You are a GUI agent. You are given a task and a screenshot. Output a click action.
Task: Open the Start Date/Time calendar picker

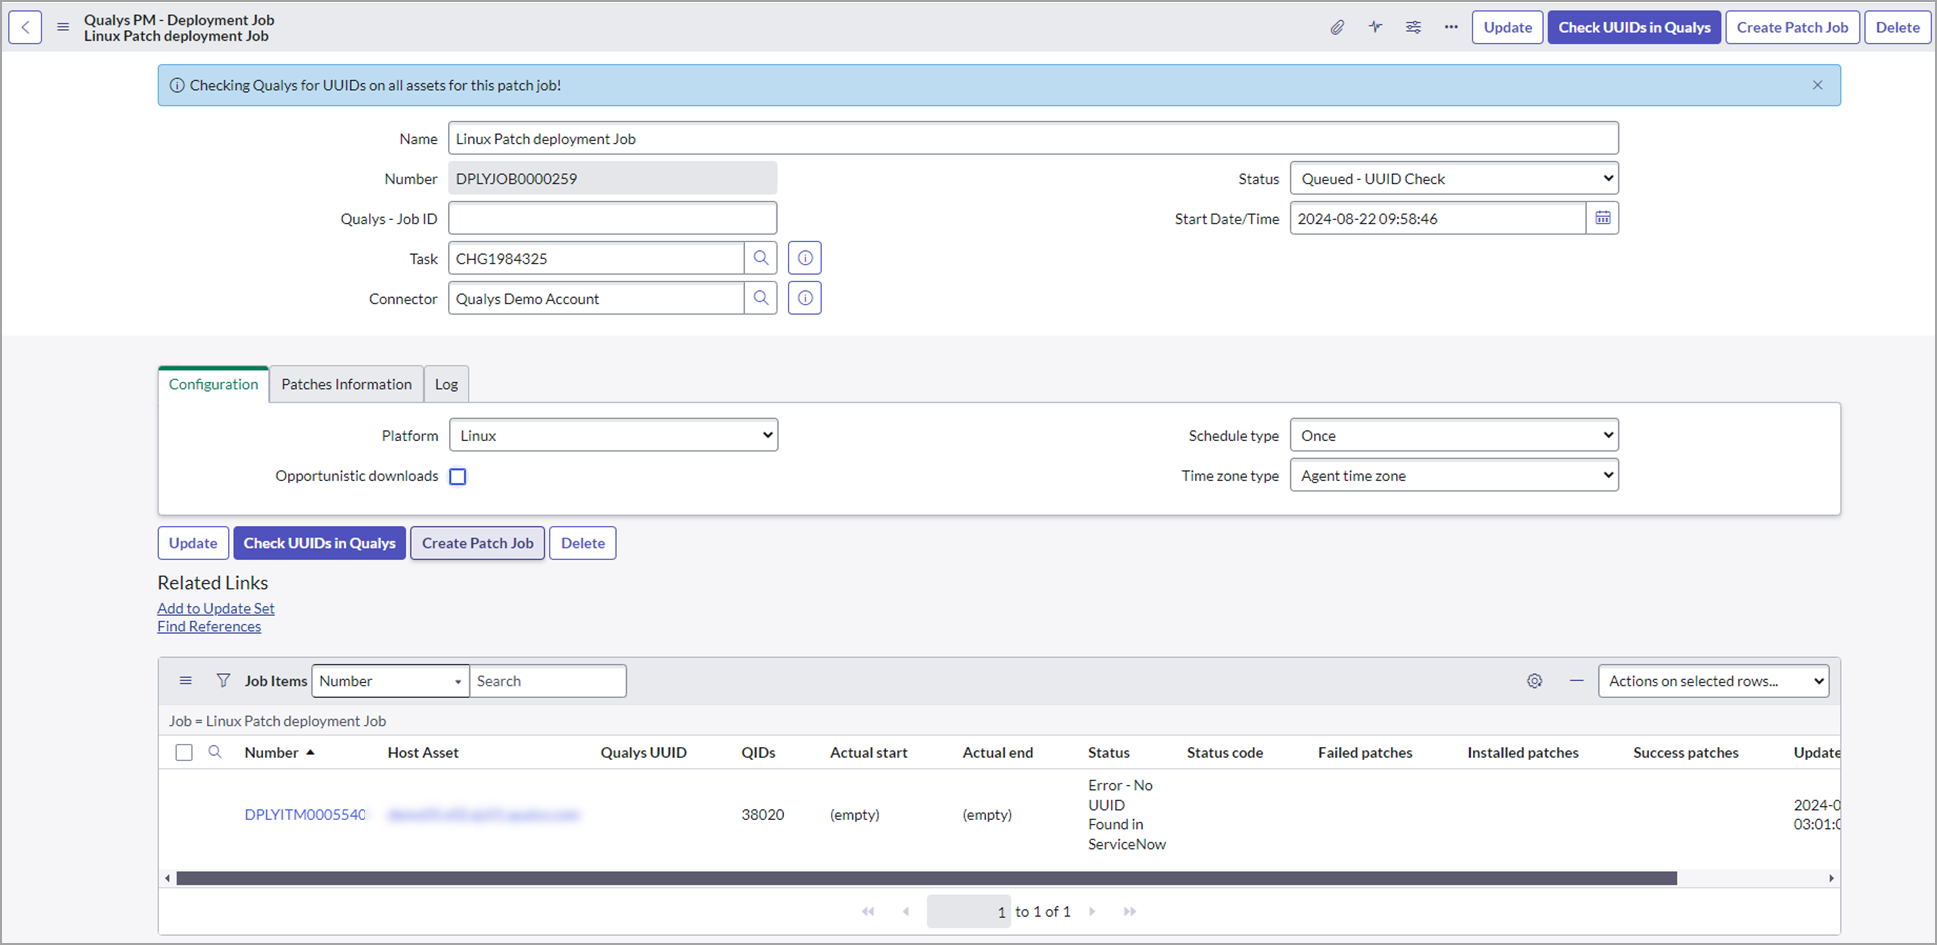pyautogui.click(x=1603, y=217)
